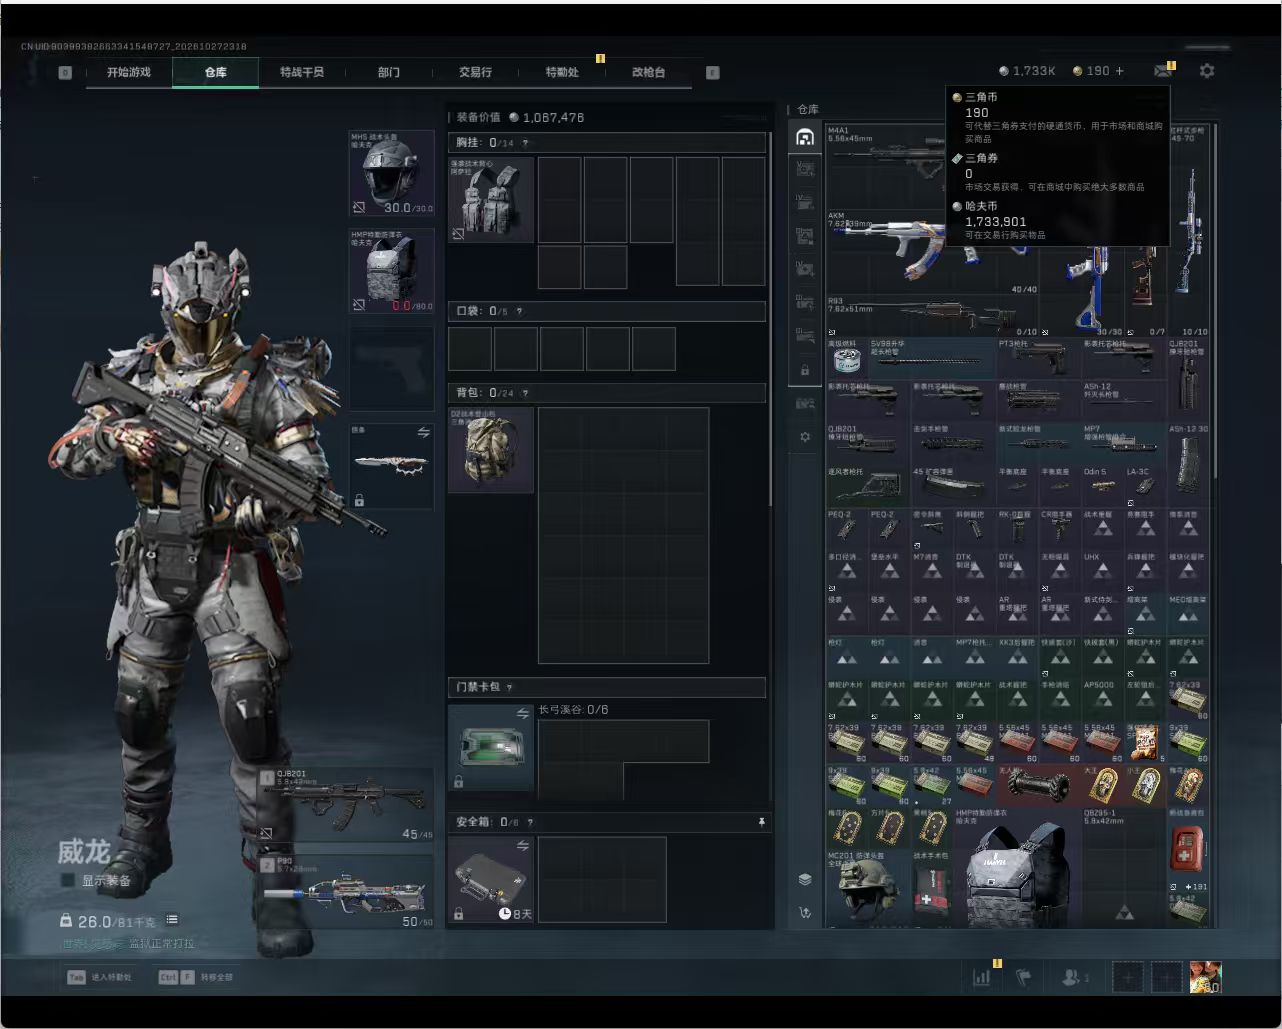Image resolution: width=1282 pixels, height=1029 pixels.
Task: Select the HMP armor equipment slot
Action: 392,270
